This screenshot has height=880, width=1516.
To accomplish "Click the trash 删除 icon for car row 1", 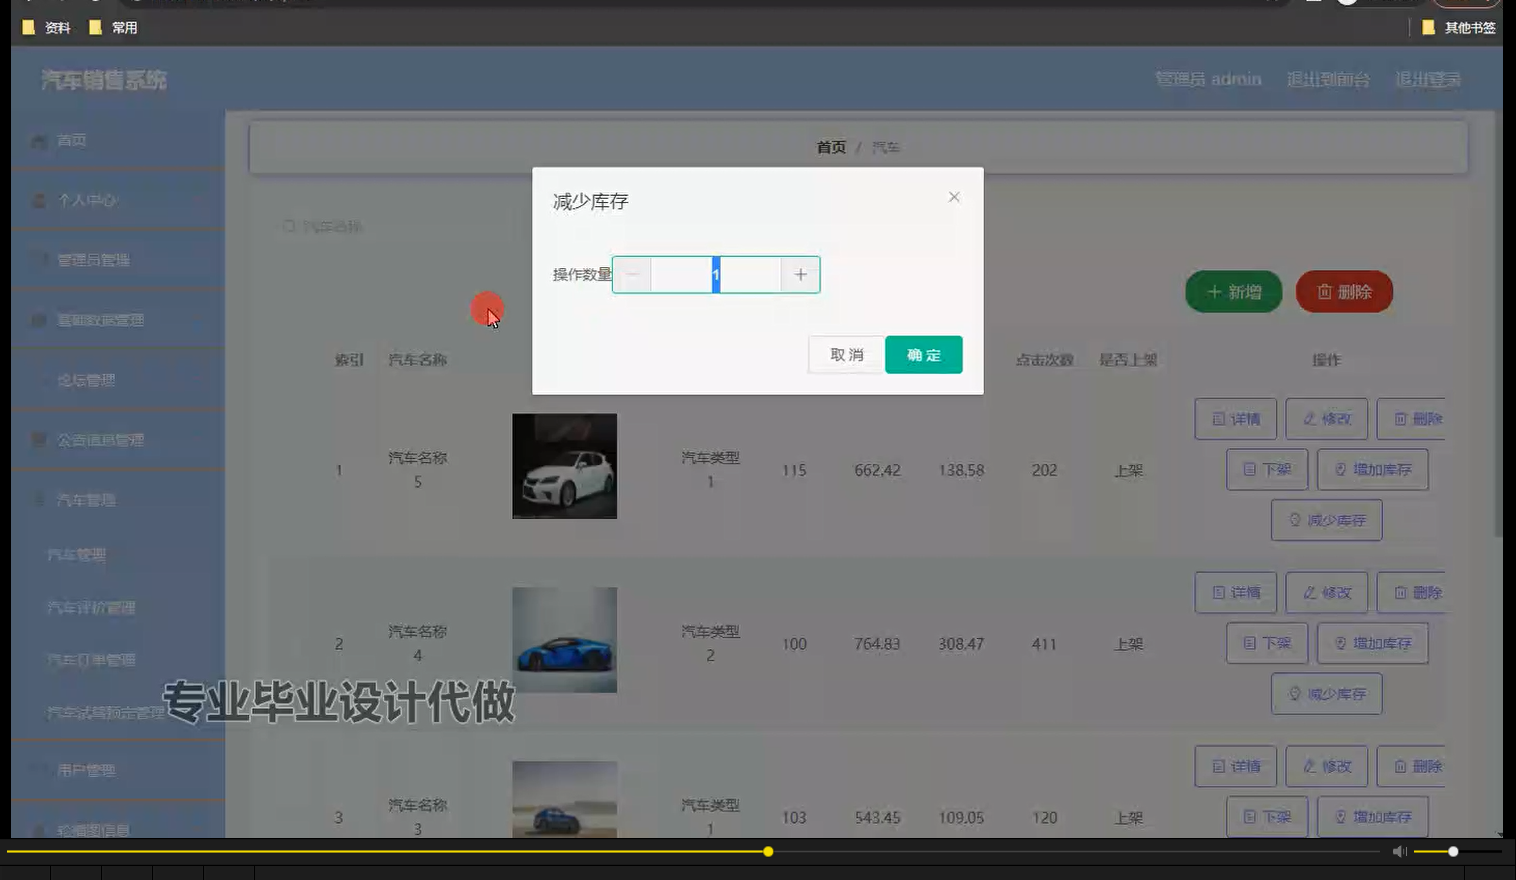I will [1400, 419].
